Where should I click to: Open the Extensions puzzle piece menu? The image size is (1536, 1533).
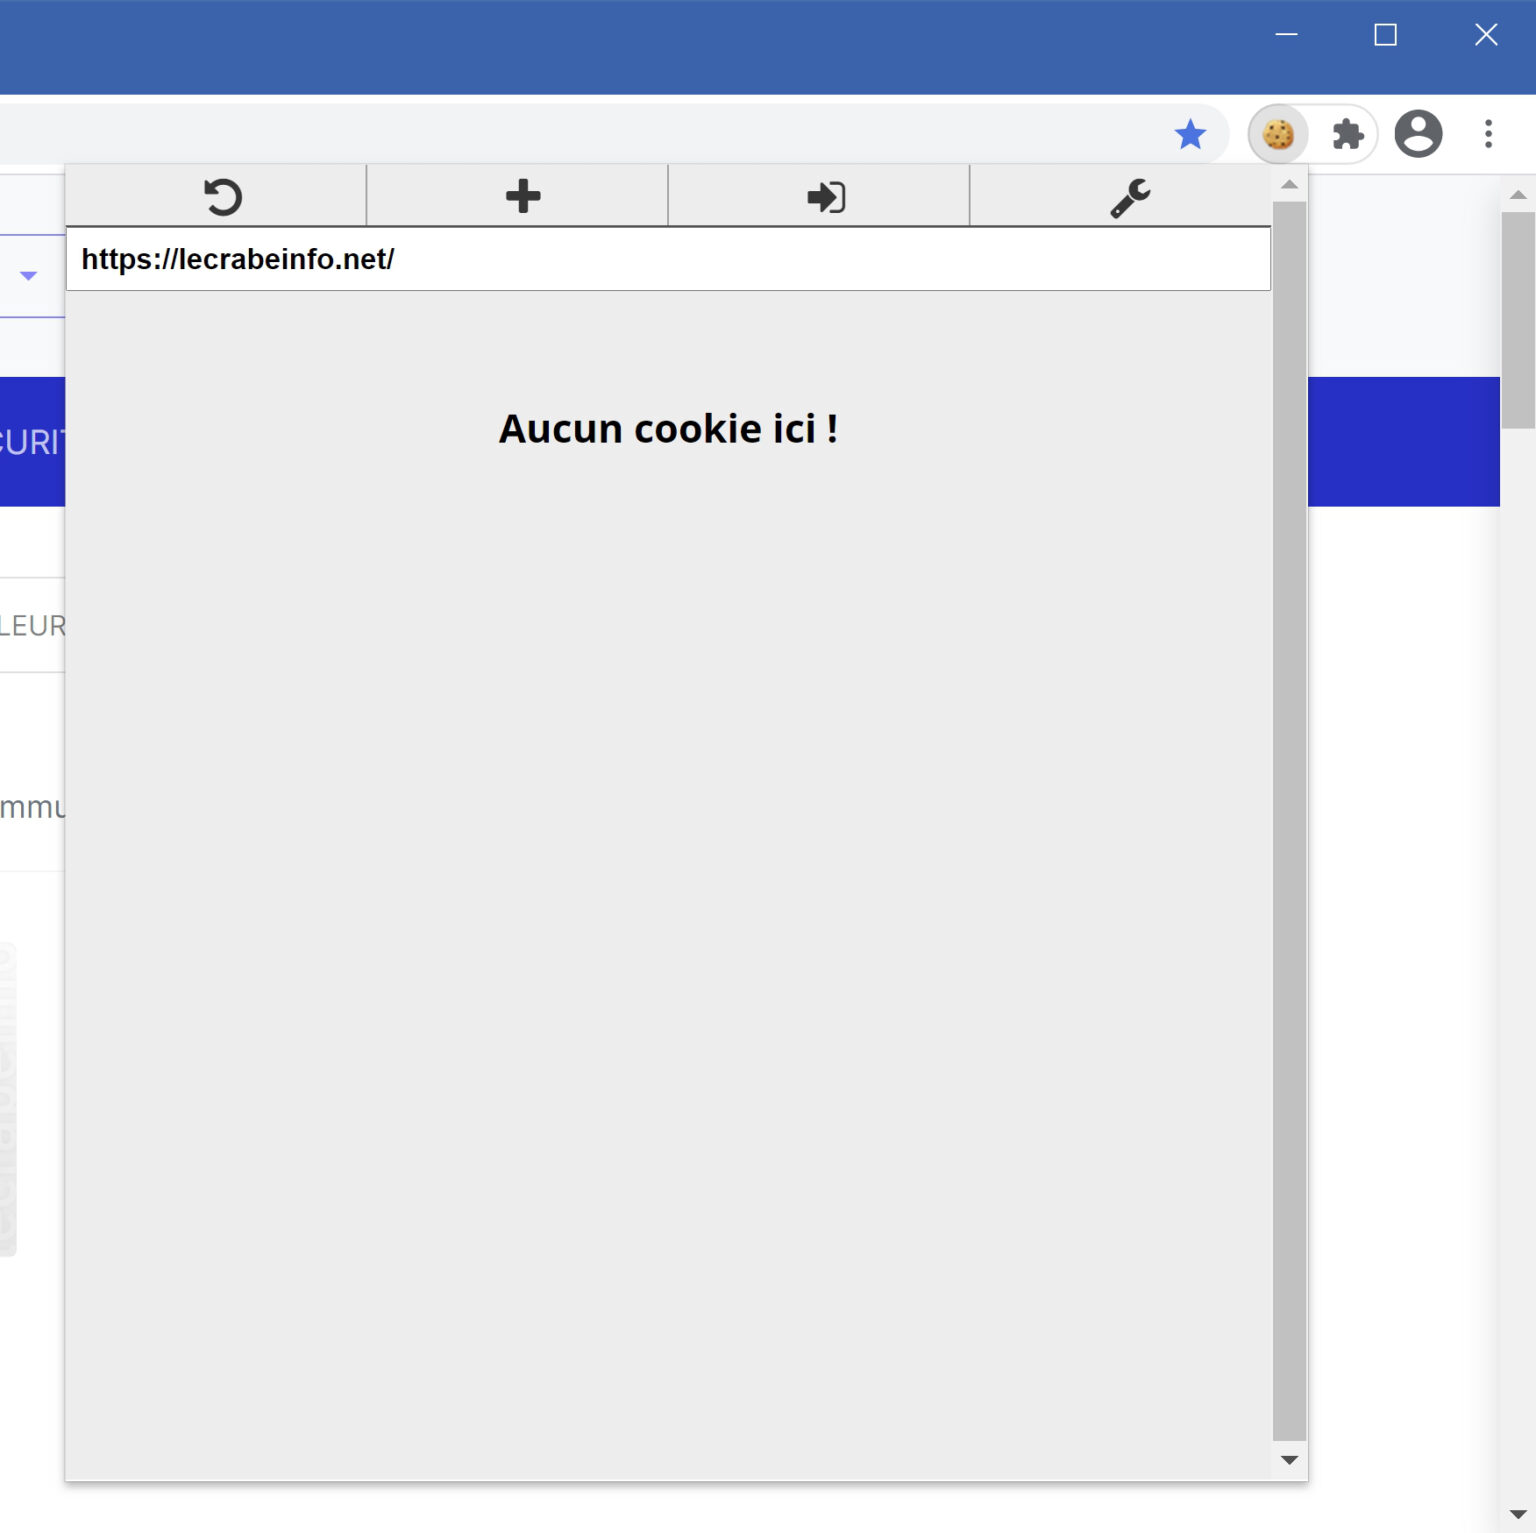tap(1348, 134)
